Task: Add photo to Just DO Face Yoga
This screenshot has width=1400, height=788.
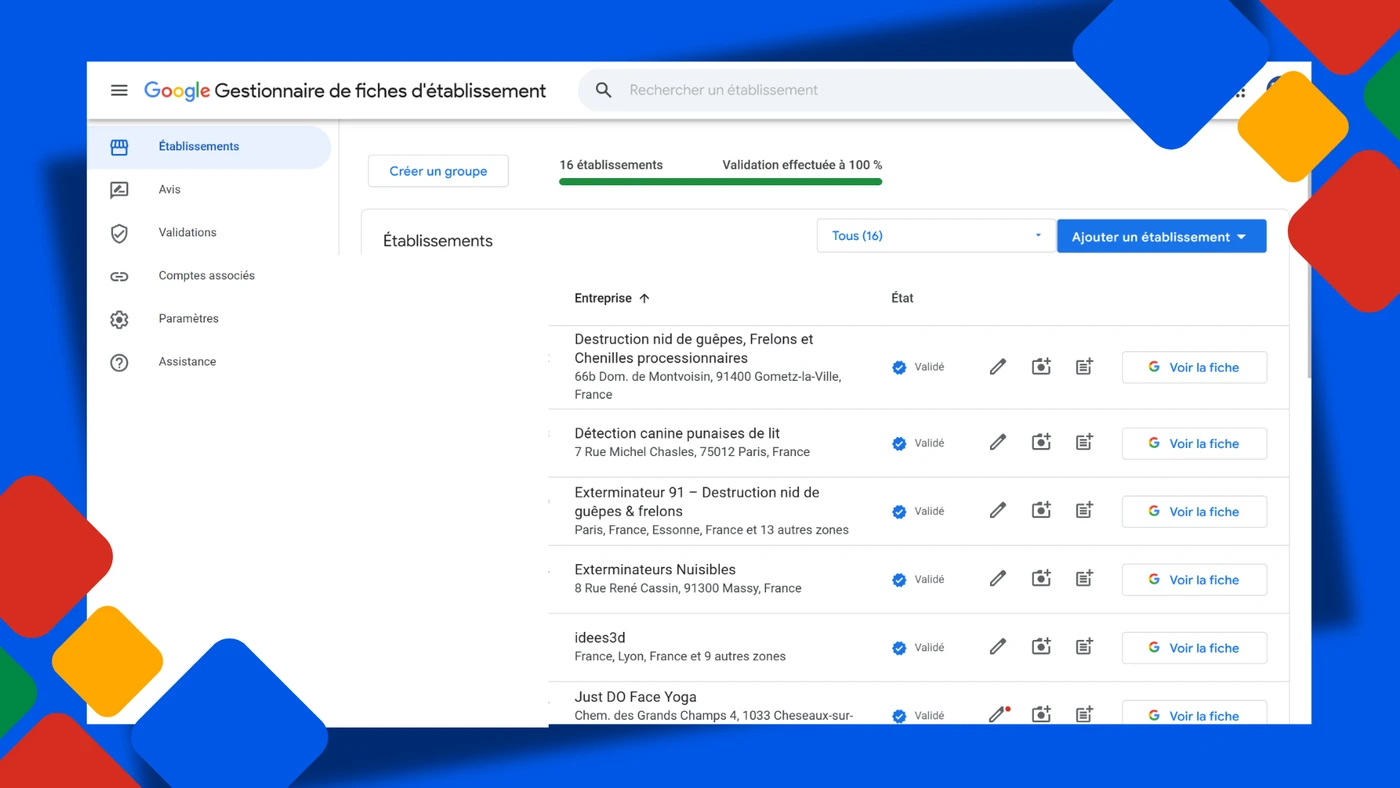Action: point(1041,714)
